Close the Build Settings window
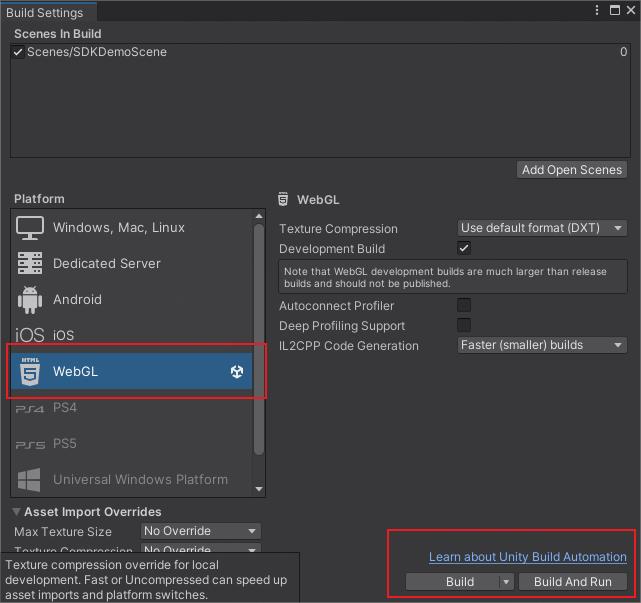 pyautogui.click(x=631, y=10)
